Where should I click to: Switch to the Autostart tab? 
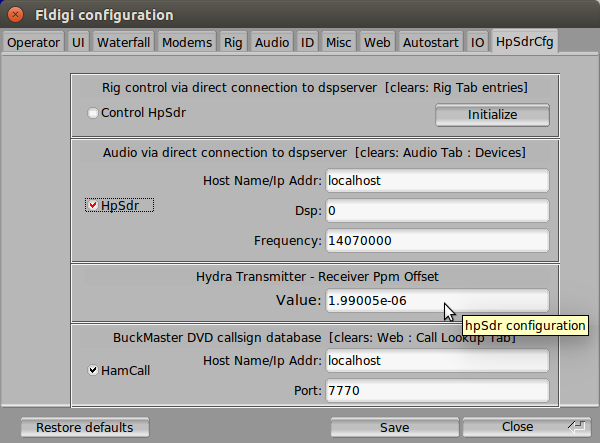click(430, 42)
